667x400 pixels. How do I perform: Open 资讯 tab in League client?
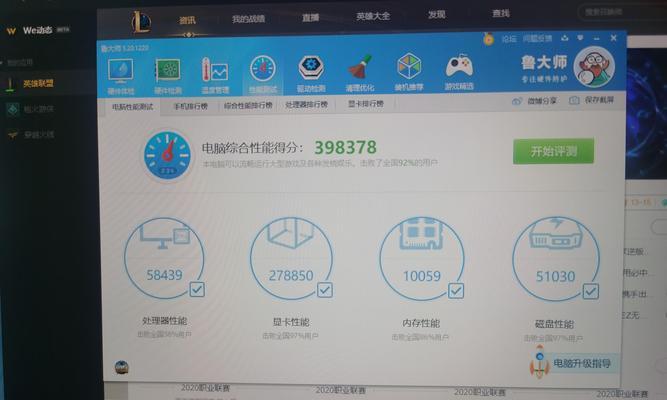pos(187,20)
